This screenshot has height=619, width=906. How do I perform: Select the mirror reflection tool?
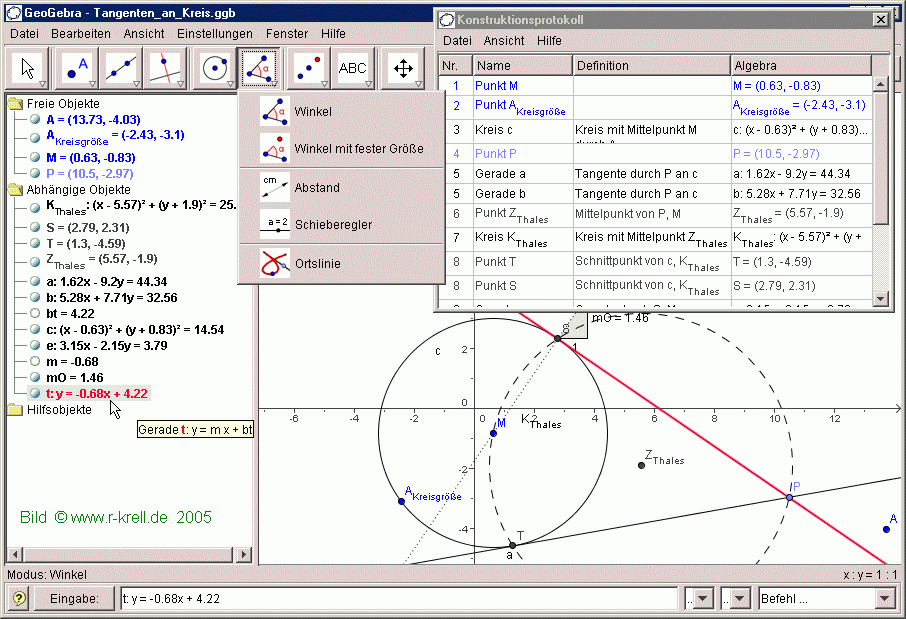point(307,67)
